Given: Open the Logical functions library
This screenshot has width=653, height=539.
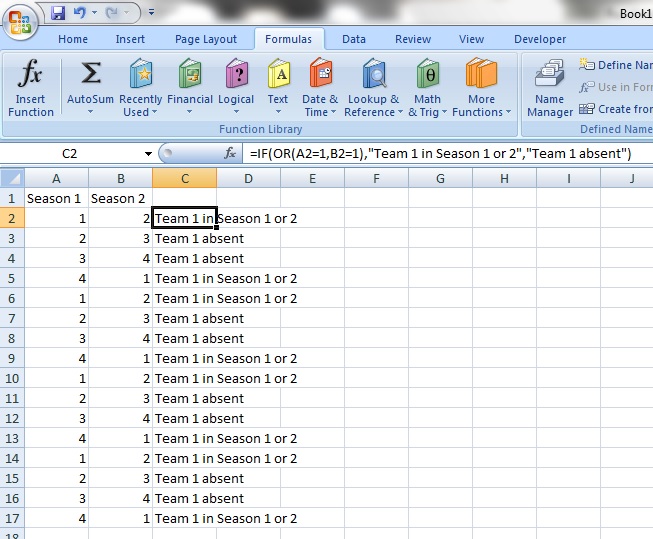Looking at the screenshot, I should 236,88.
